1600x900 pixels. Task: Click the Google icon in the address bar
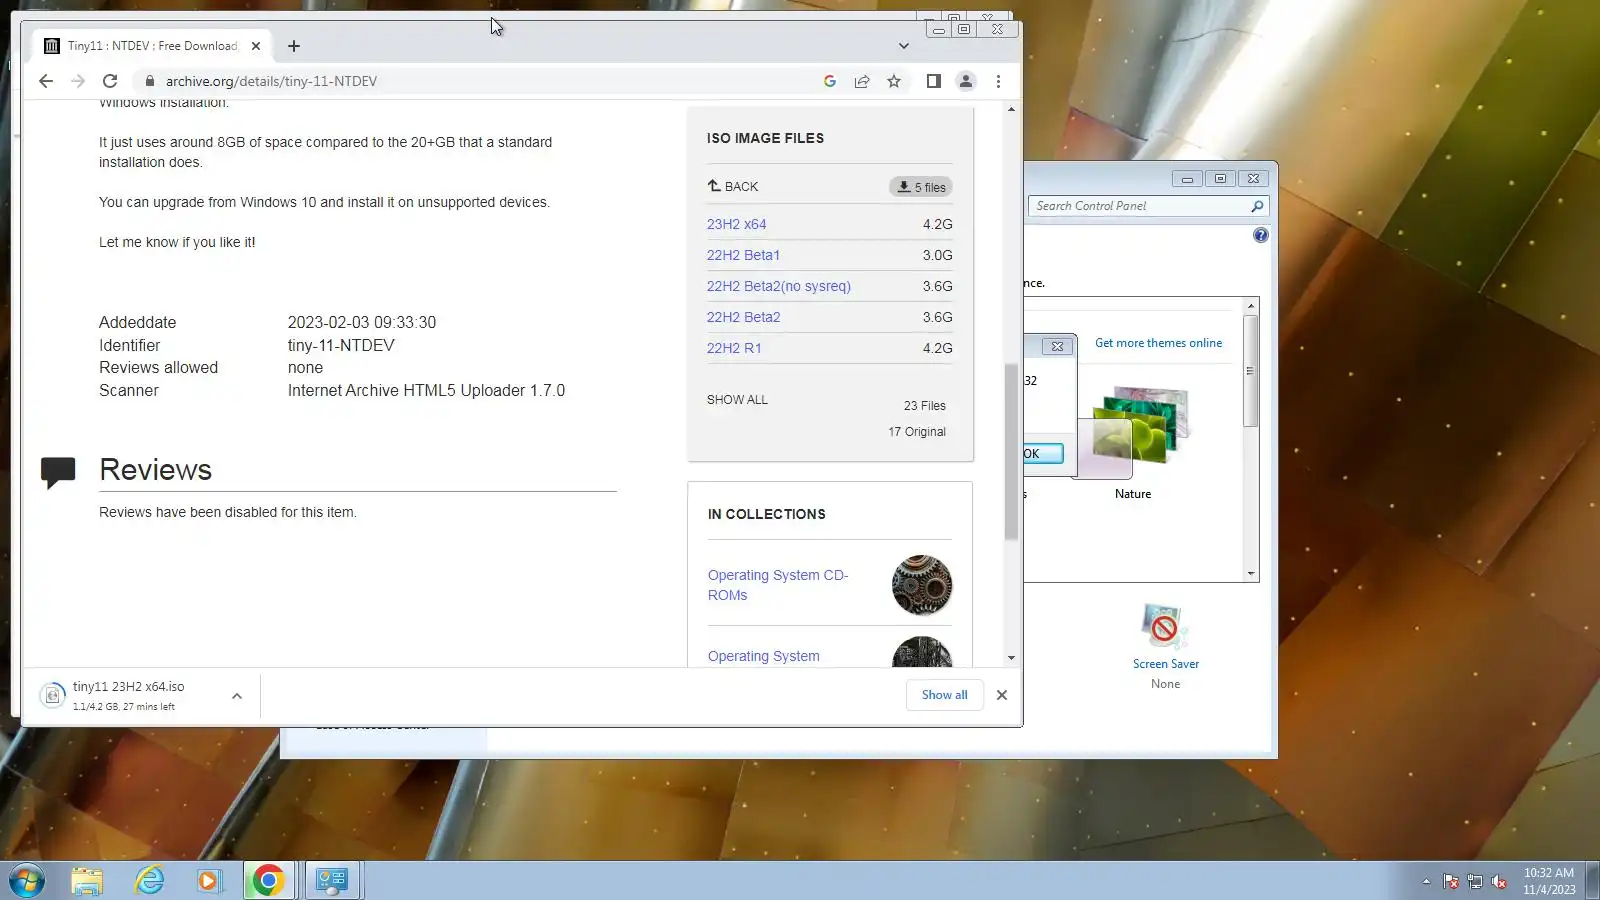point(830,81)
